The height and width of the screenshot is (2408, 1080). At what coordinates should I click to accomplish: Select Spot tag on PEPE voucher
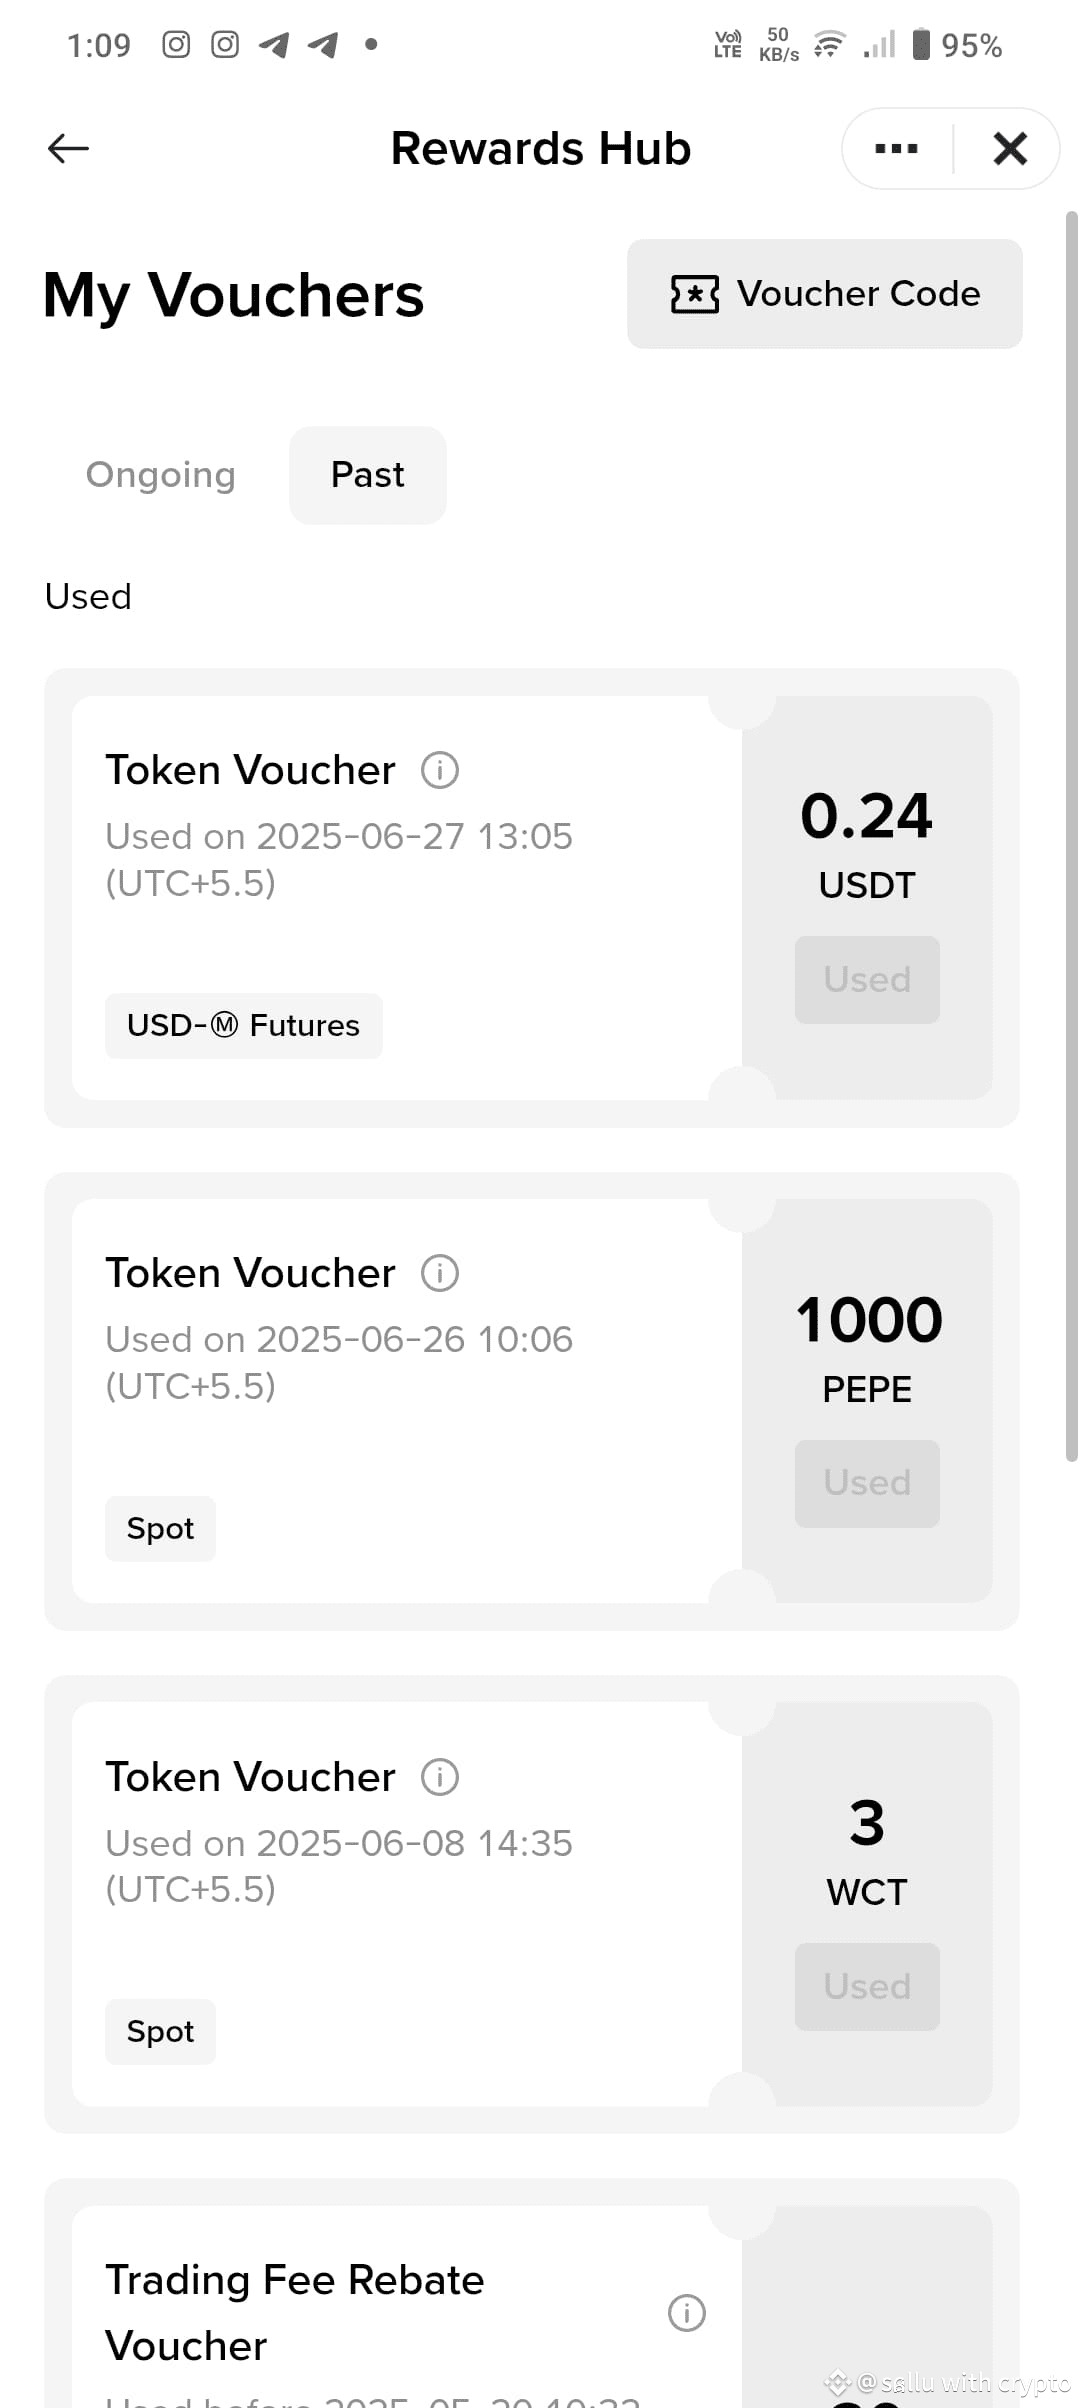point(160,1528)
